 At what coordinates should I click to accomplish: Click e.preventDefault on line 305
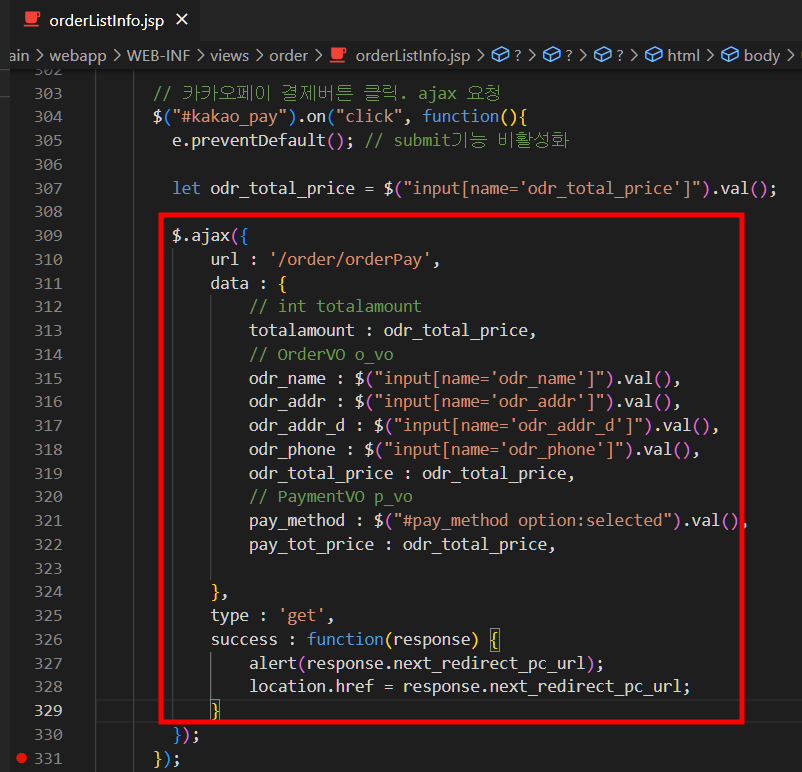pos(249,140)
